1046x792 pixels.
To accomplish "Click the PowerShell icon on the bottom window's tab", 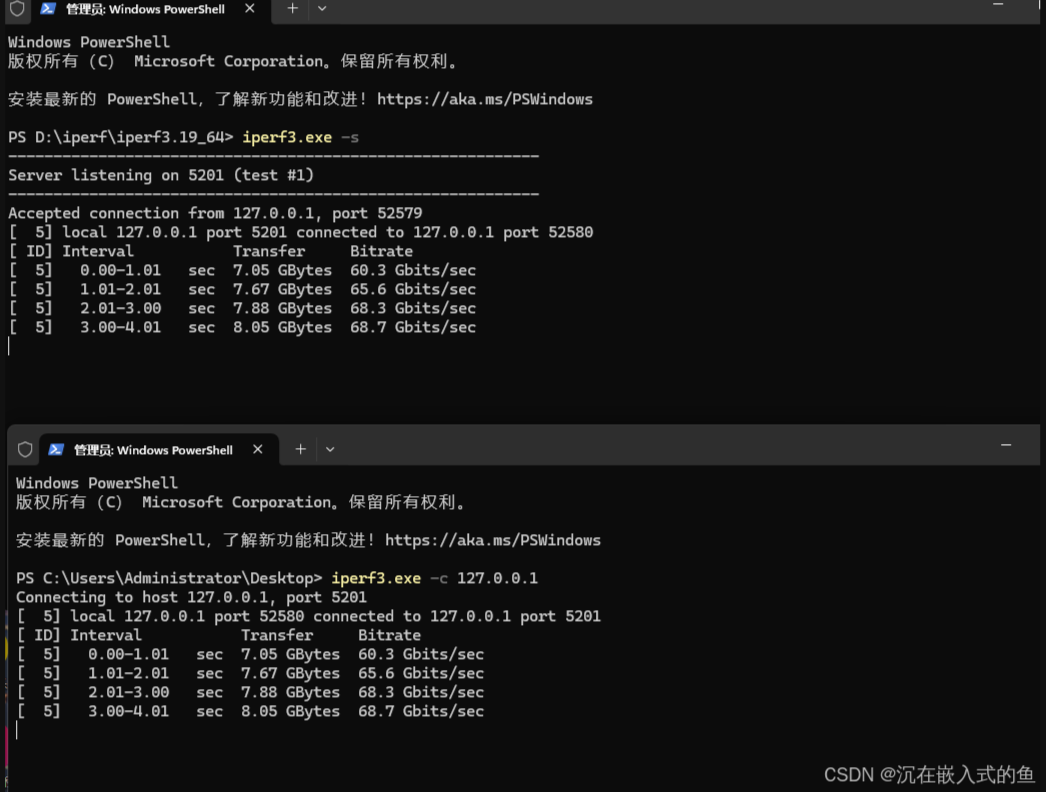I will [56, 450].
